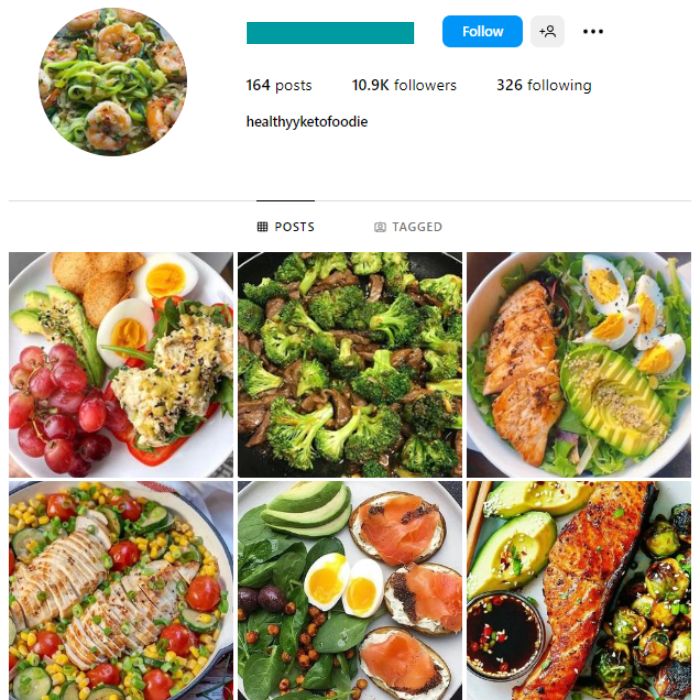Open the glazed salmon brussels sprouts post
Viewport: 700px width, 700px height.
tap(579, 591)
